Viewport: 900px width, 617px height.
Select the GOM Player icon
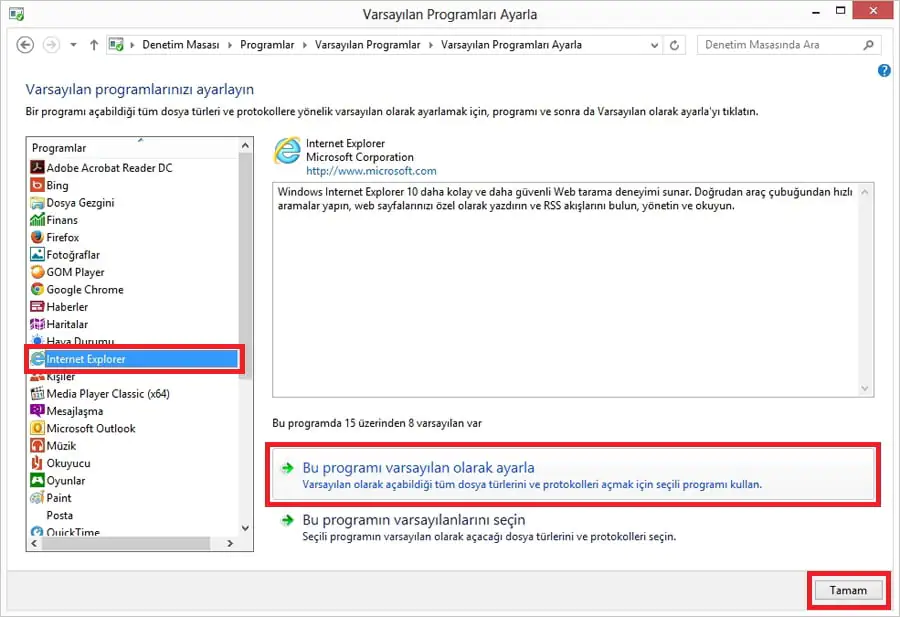[x=37, y=272]
